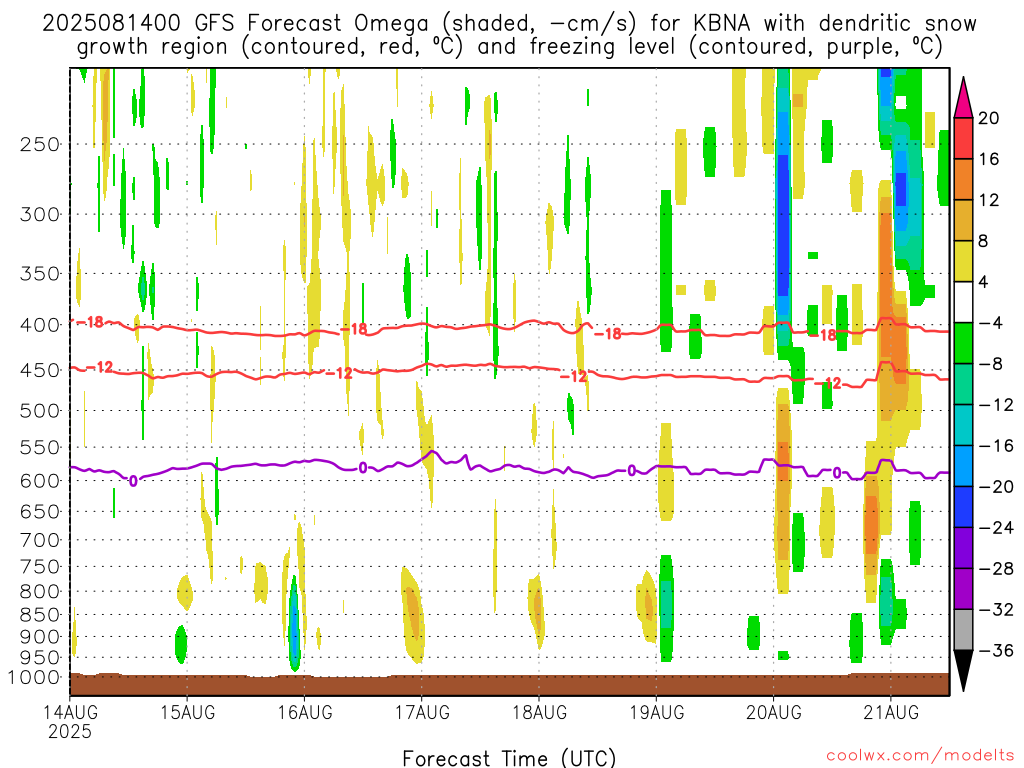Image resolution: width=1024 pixels, height=768 pixels.
Task: Click the 950 pressure level label
Action: click(40, 658)
